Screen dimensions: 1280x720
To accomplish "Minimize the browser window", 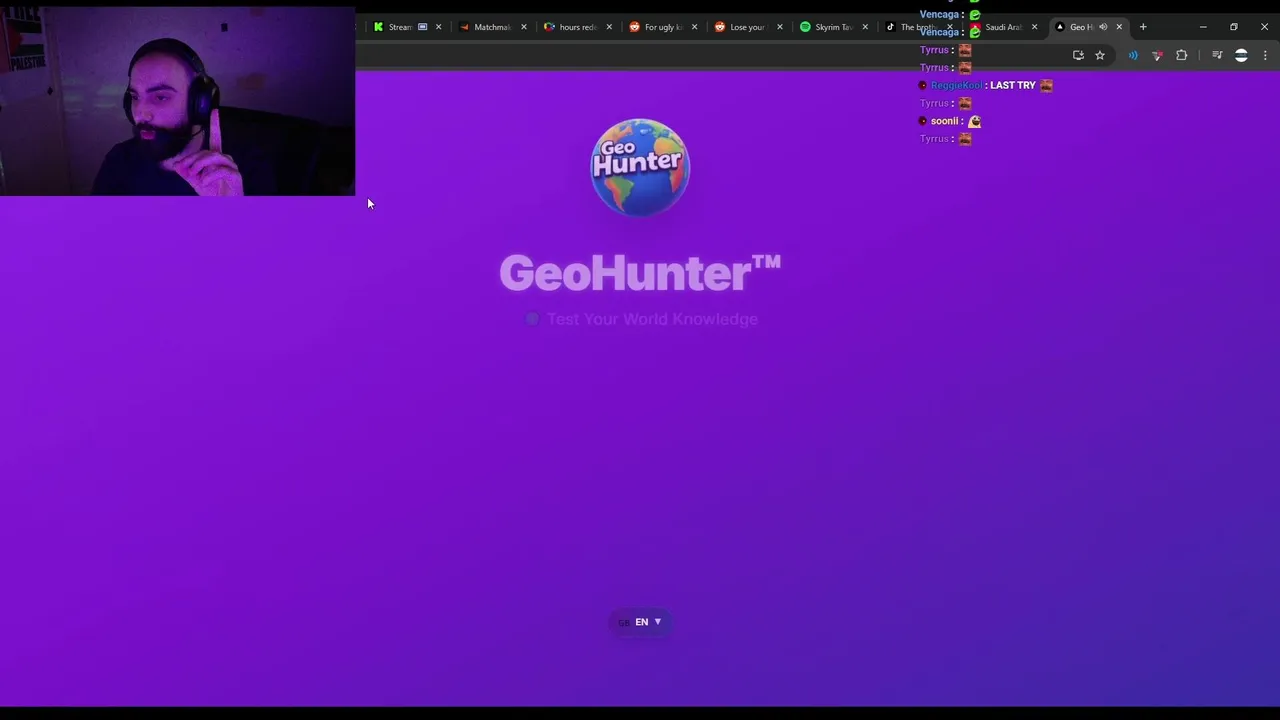I will [1203, 27].
